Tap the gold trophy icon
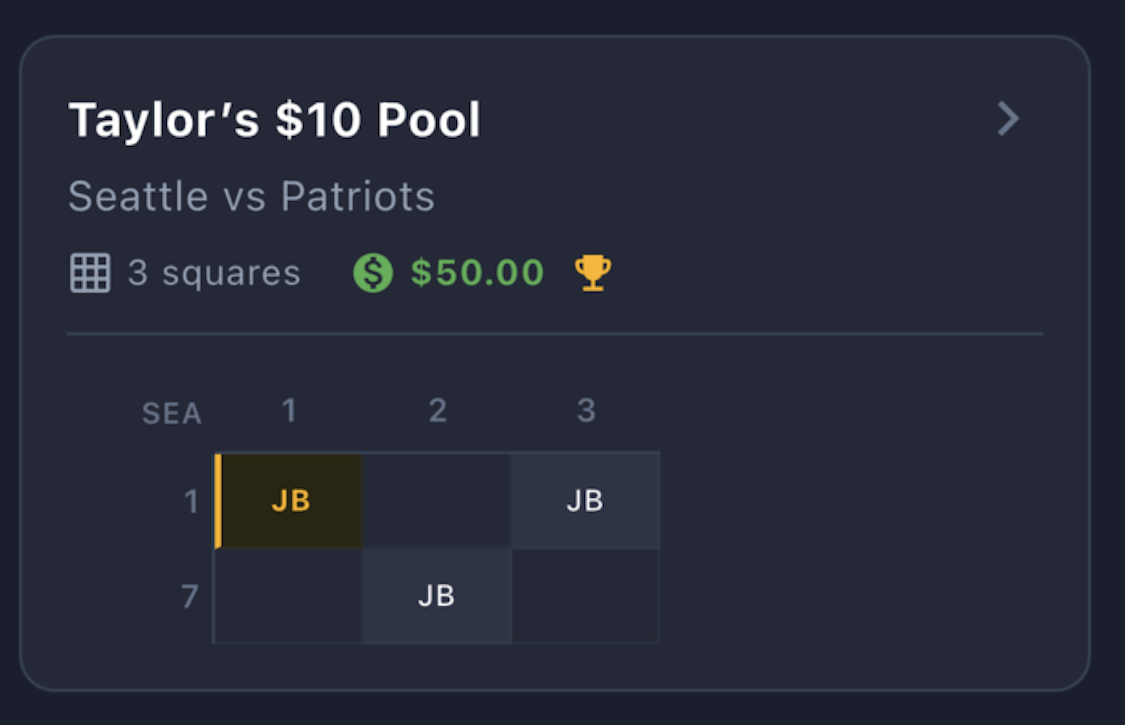This screenshot has height=725, width=1125. (x=592, y=273)
